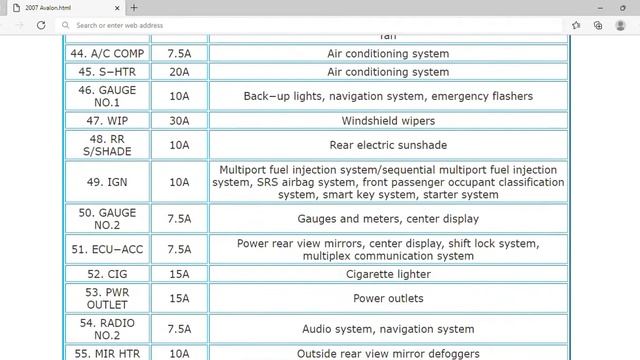Select the 50. GAUGE NO.2 cell
Screen dimensions: 640x360
107,219
